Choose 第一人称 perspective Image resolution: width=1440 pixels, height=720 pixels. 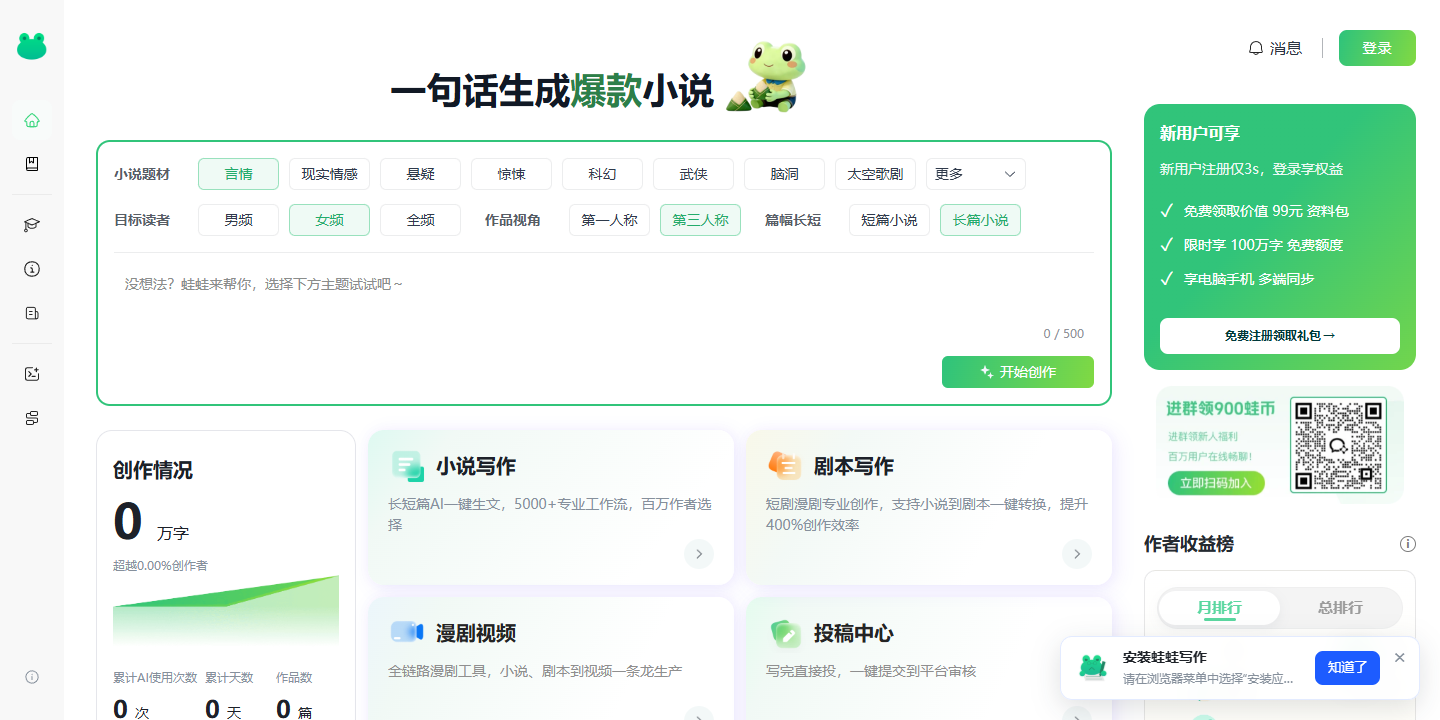click(610, 220)
